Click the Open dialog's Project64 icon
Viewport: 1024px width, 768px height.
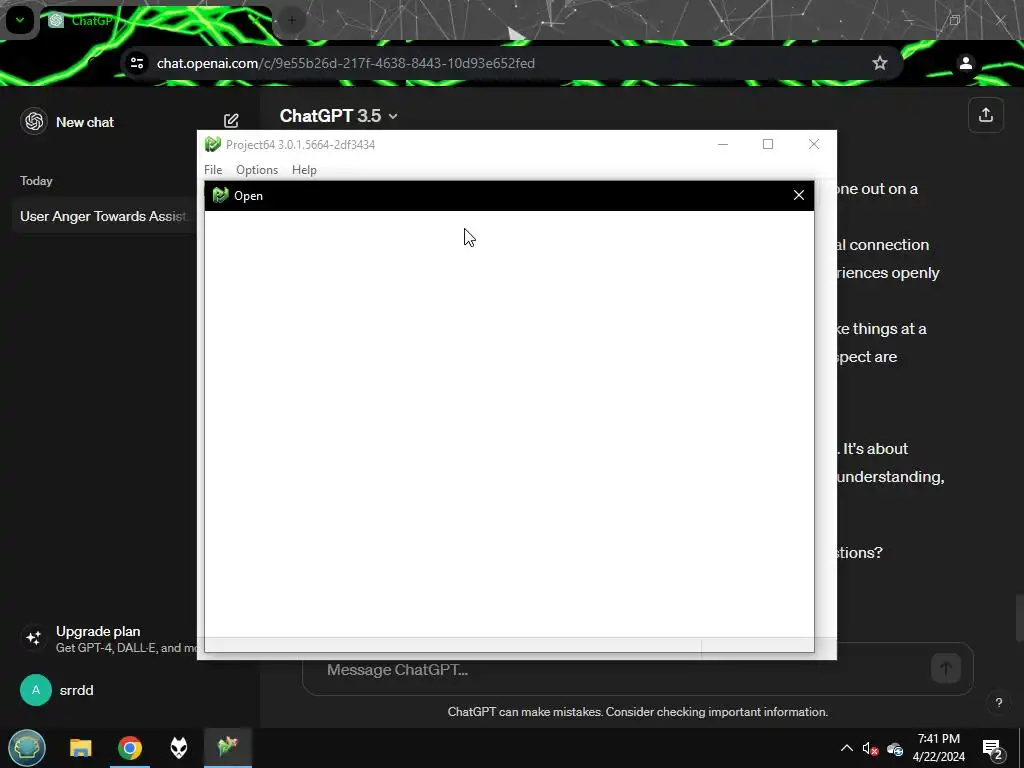tap(221, 195)
